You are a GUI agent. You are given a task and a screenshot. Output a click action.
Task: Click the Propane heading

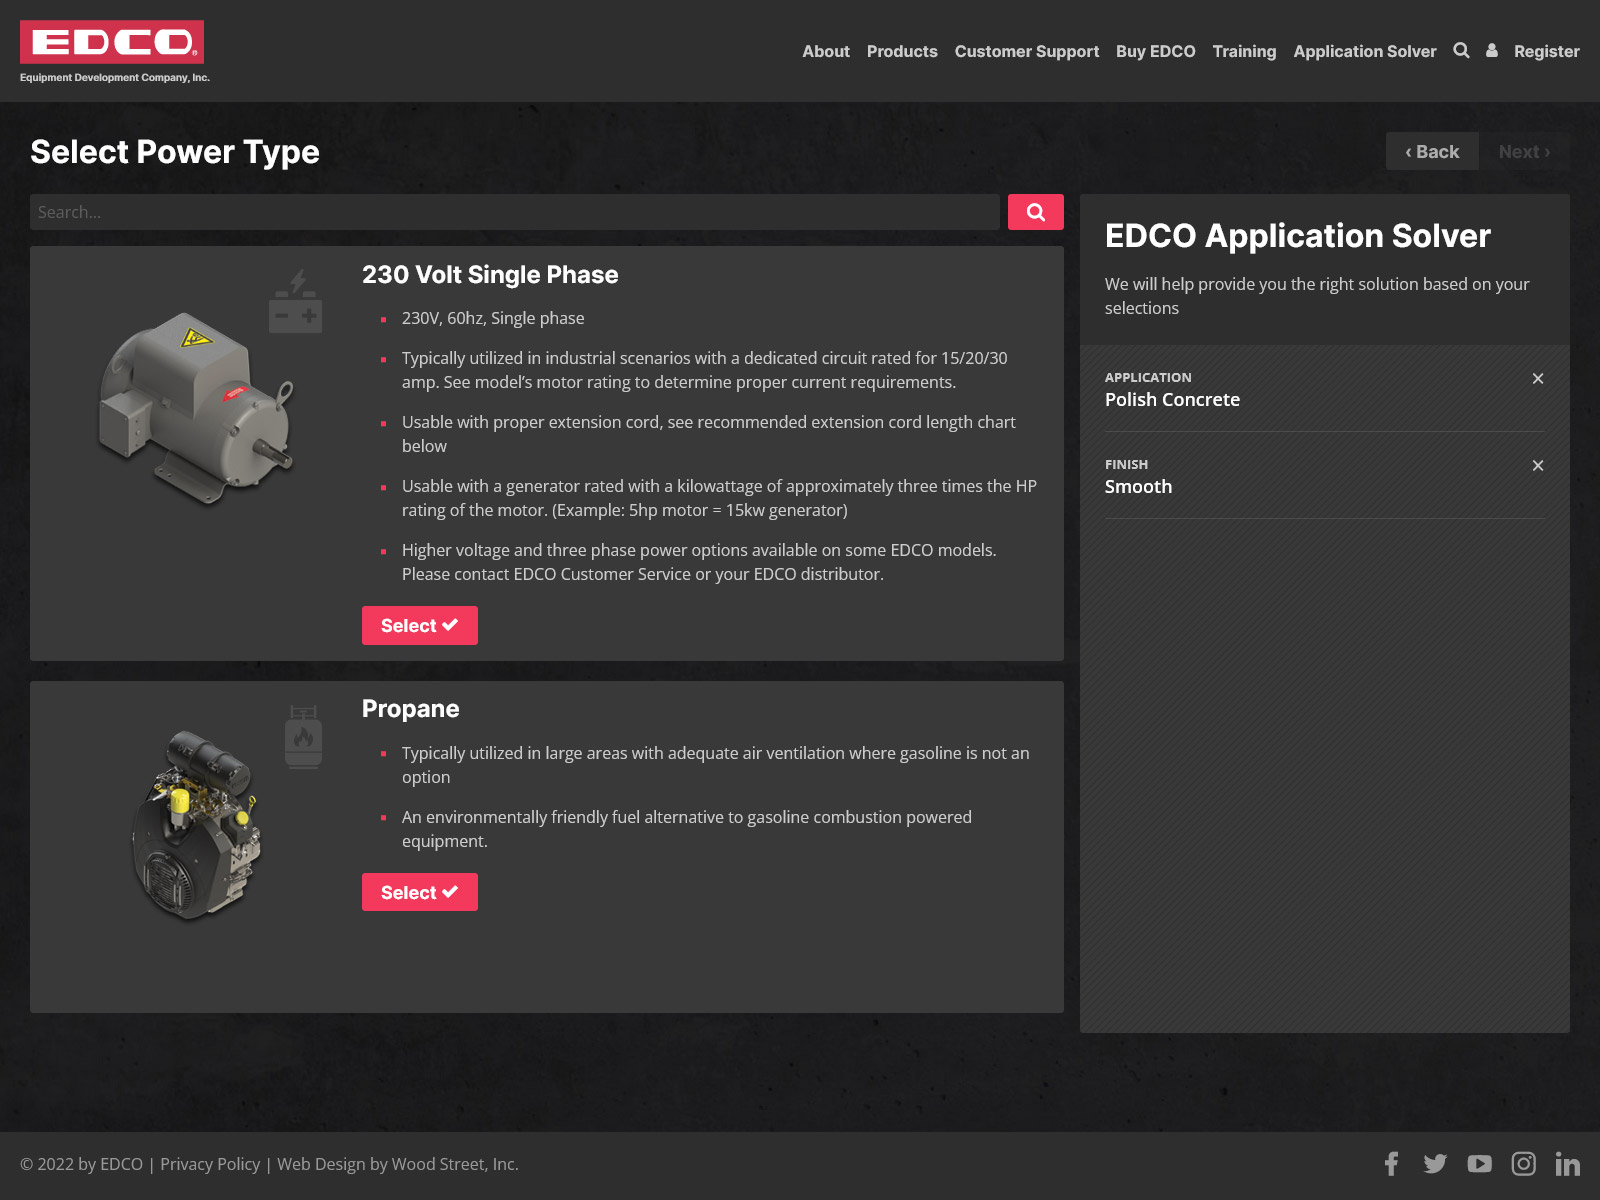411,709
